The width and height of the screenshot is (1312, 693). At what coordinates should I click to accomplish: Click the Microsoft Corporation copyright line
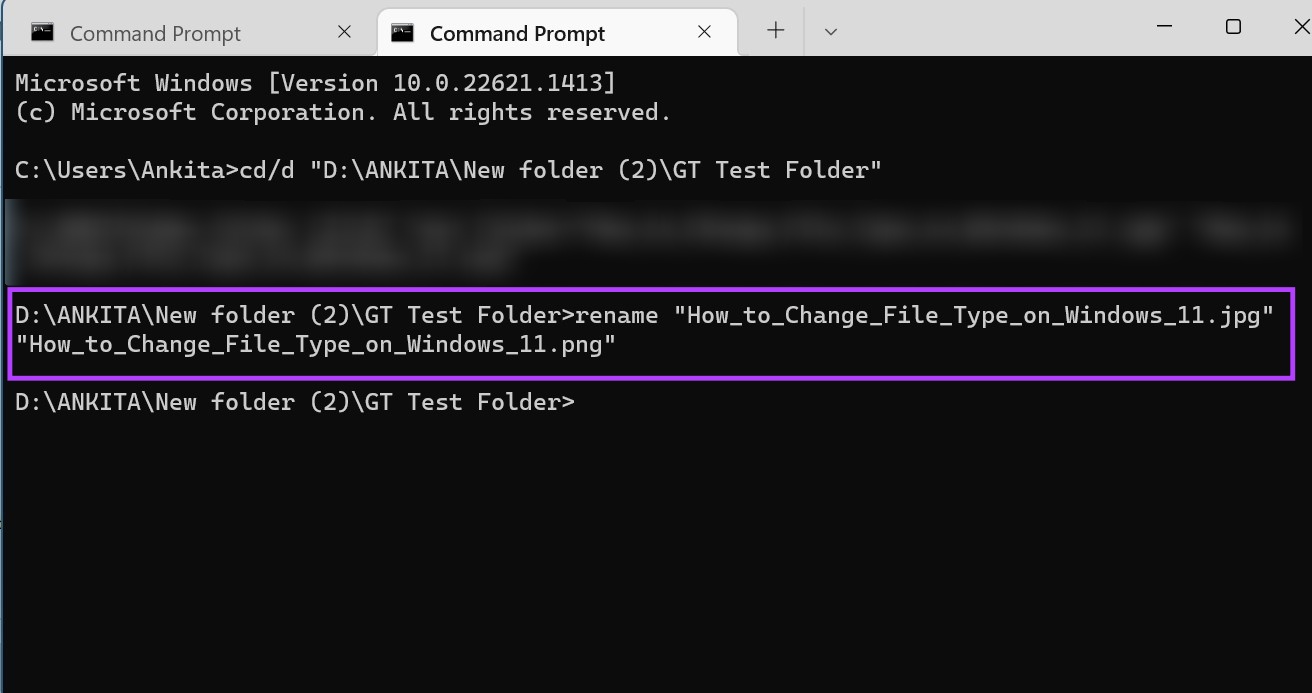pos(341,111)
